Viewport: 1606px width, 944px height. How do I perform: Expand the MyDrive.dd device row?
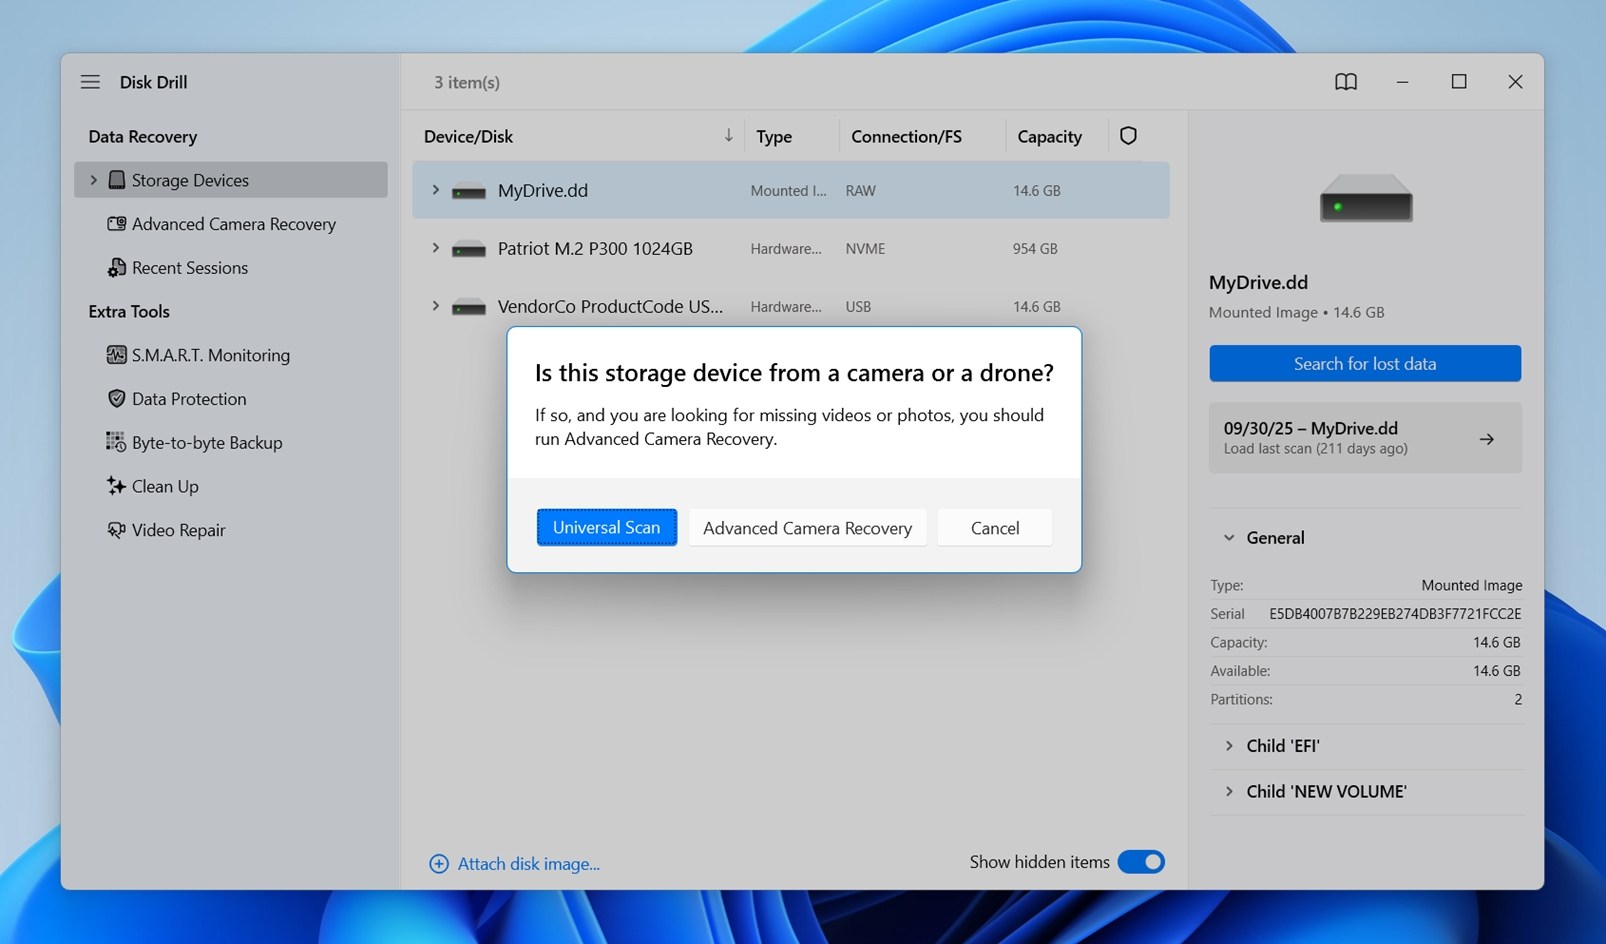(435, 190)
